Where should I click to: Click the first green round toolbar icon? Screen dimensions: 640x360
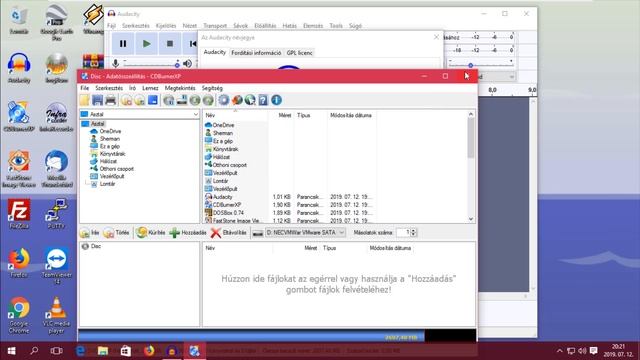[x=195, y=100]
